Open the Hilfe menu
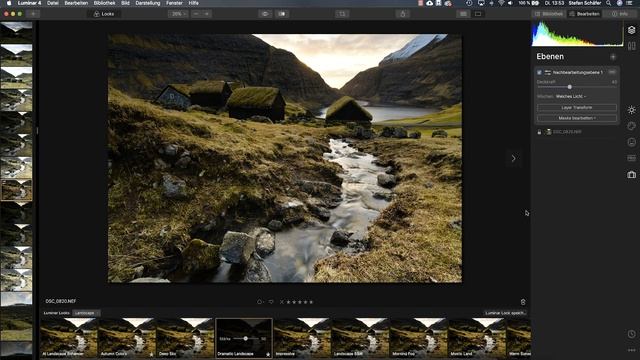 coord(193,3)
